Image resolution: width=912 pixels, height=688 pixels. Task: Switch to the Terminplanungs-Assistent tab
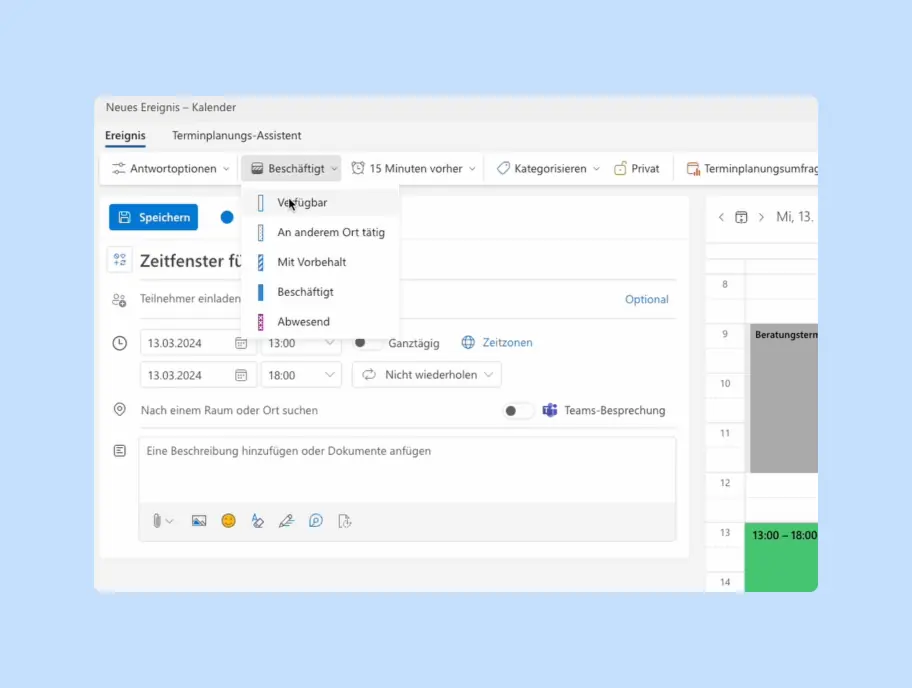tap(236, 135)
